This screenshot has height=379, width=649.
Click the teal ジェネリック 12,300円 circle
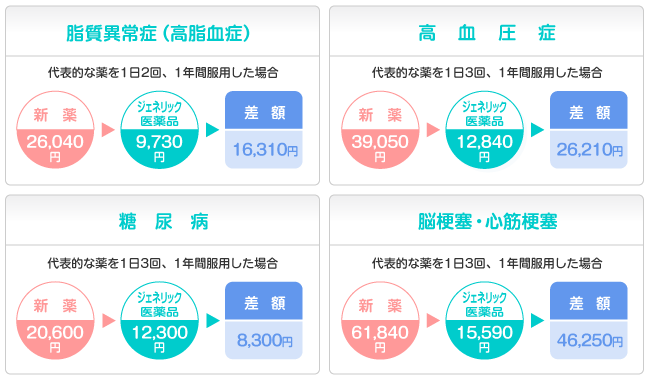tap(159, 321)
